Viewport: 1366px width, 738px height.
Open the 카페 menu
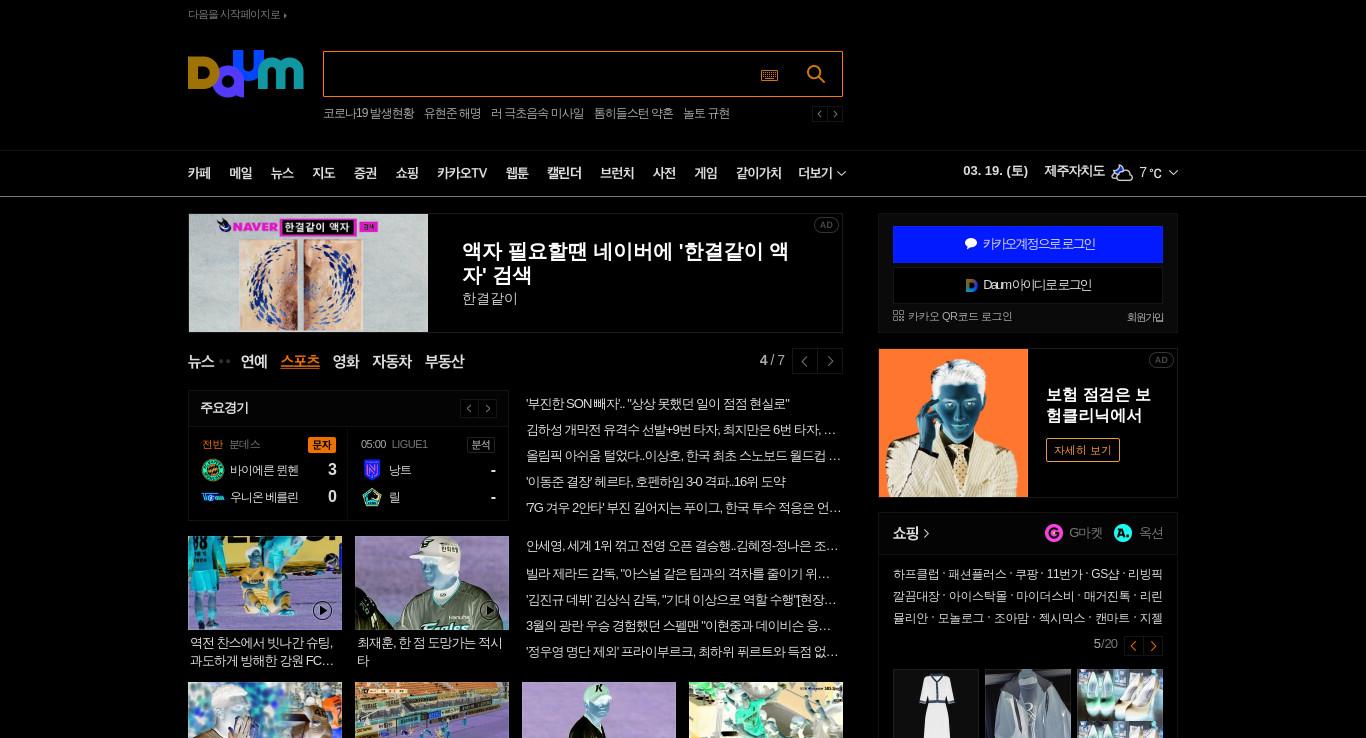click(x=199, y=173)
